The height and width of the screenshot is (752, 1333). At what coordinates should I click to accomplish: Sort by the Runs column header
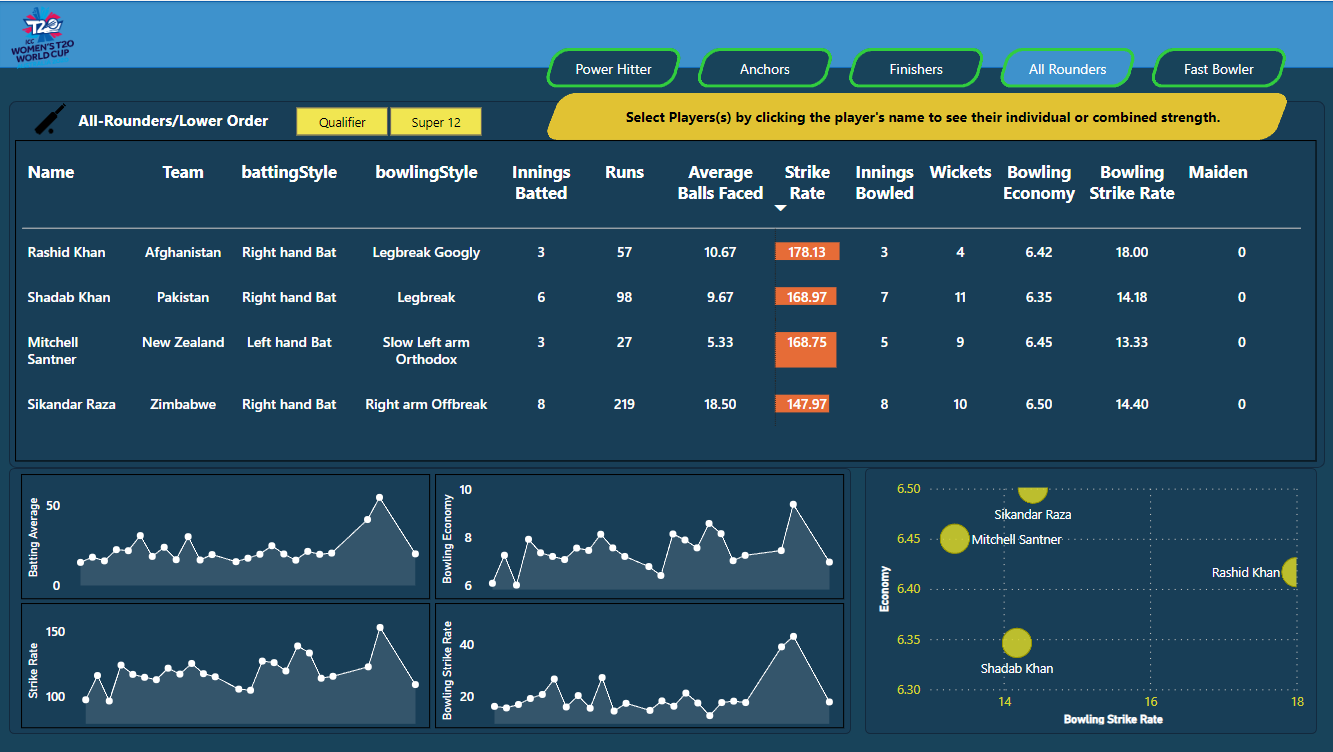tap(625, 172)
